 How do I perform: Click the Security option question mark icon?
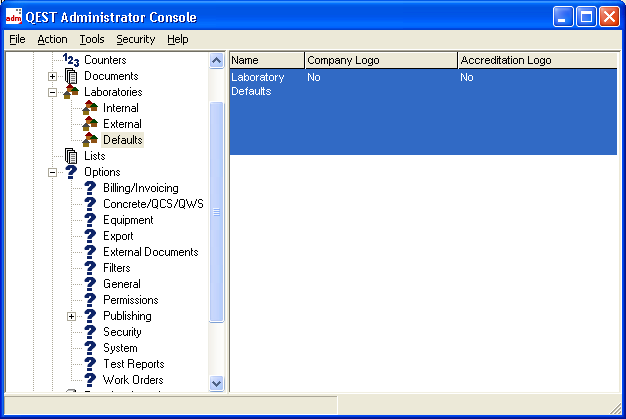[90, 332]
